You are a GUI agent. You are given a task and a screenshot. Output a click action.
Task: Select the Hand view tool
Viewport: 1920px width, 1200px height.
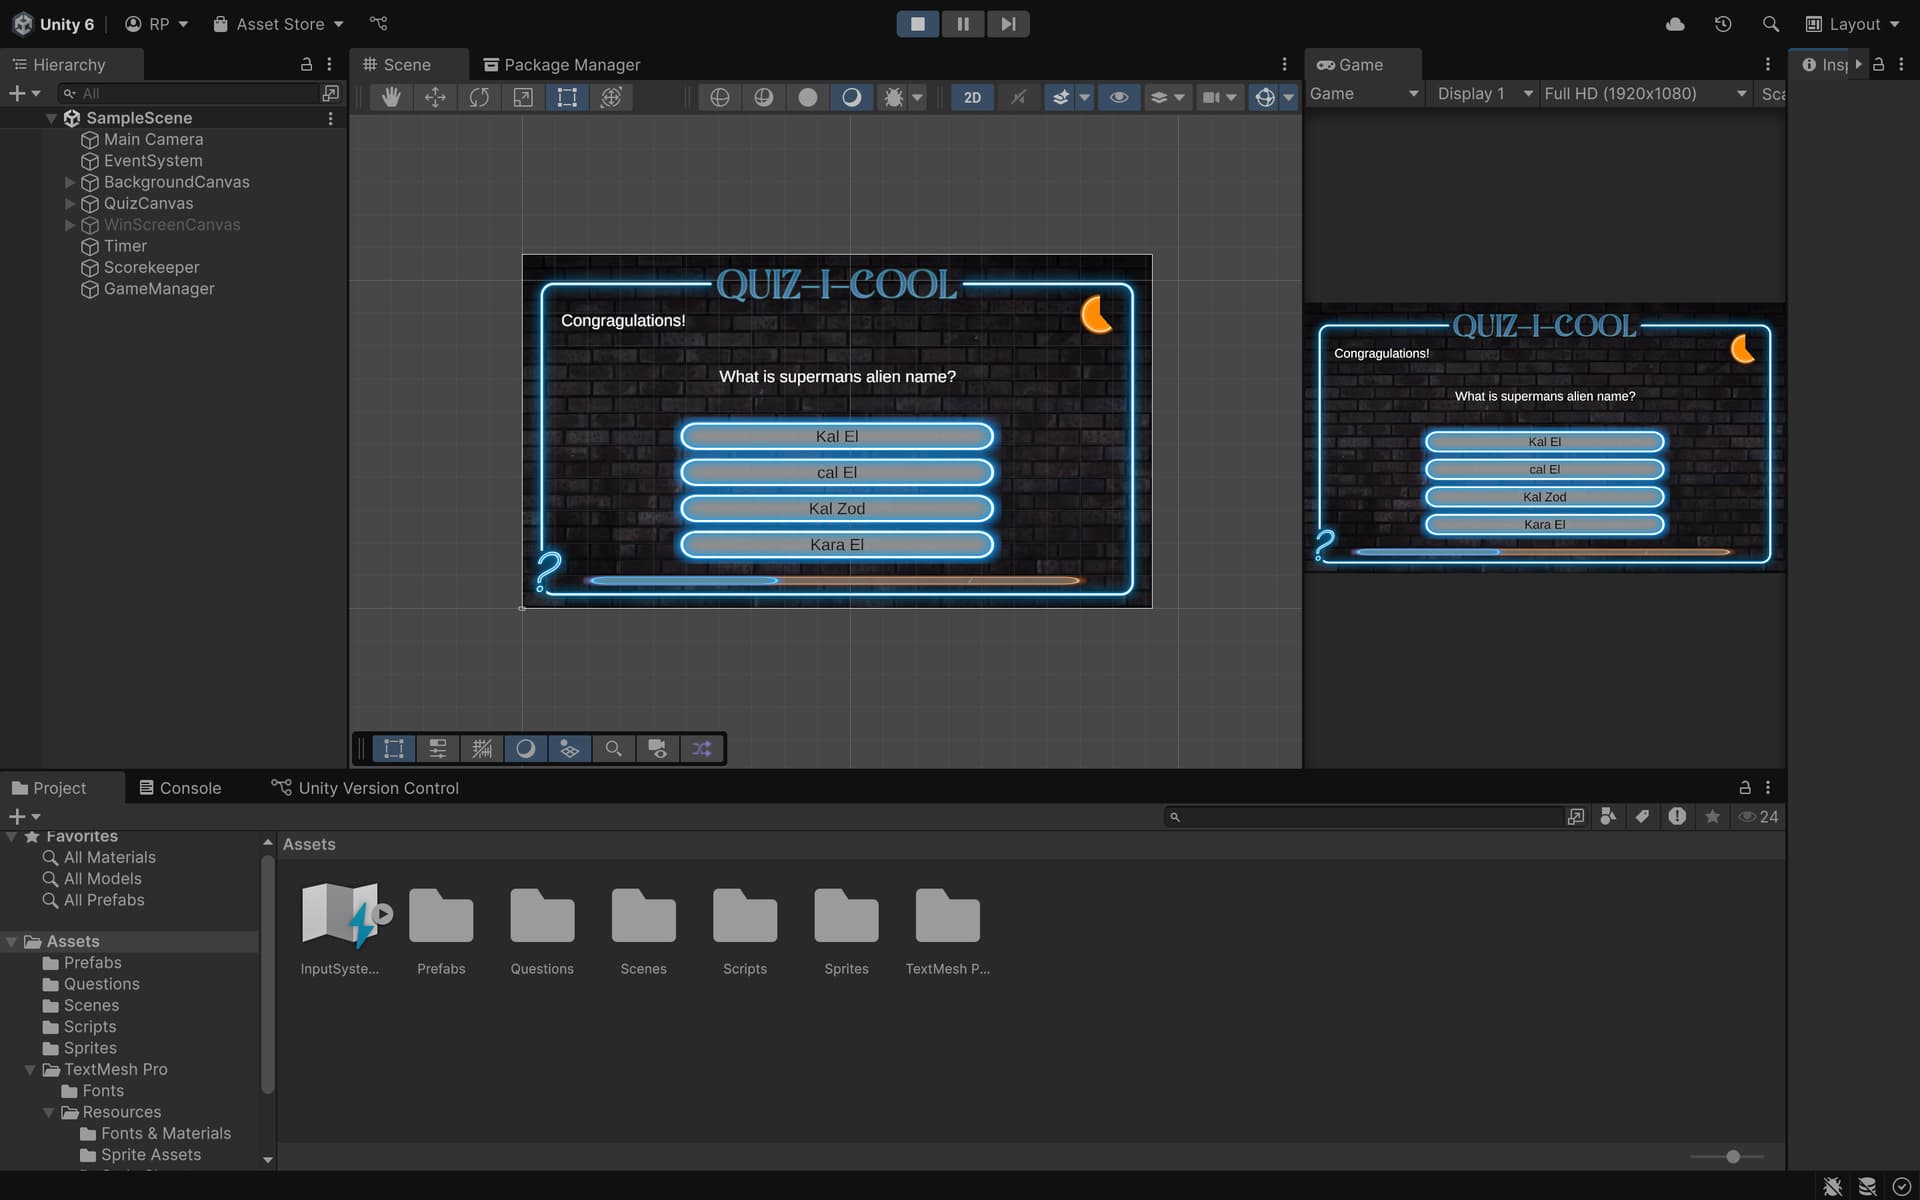coord(391,97)
